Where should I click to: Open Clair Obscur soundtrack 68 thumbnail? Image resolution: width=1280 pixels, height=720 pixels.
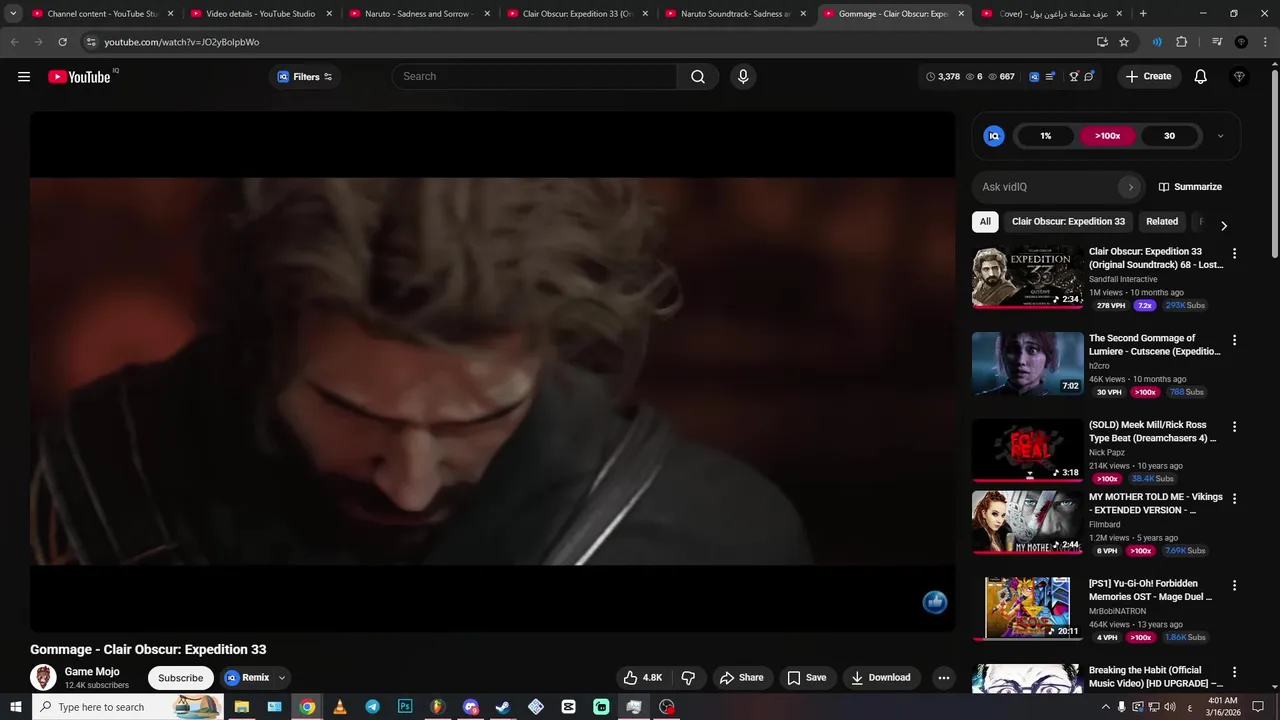pos(1027,278)
